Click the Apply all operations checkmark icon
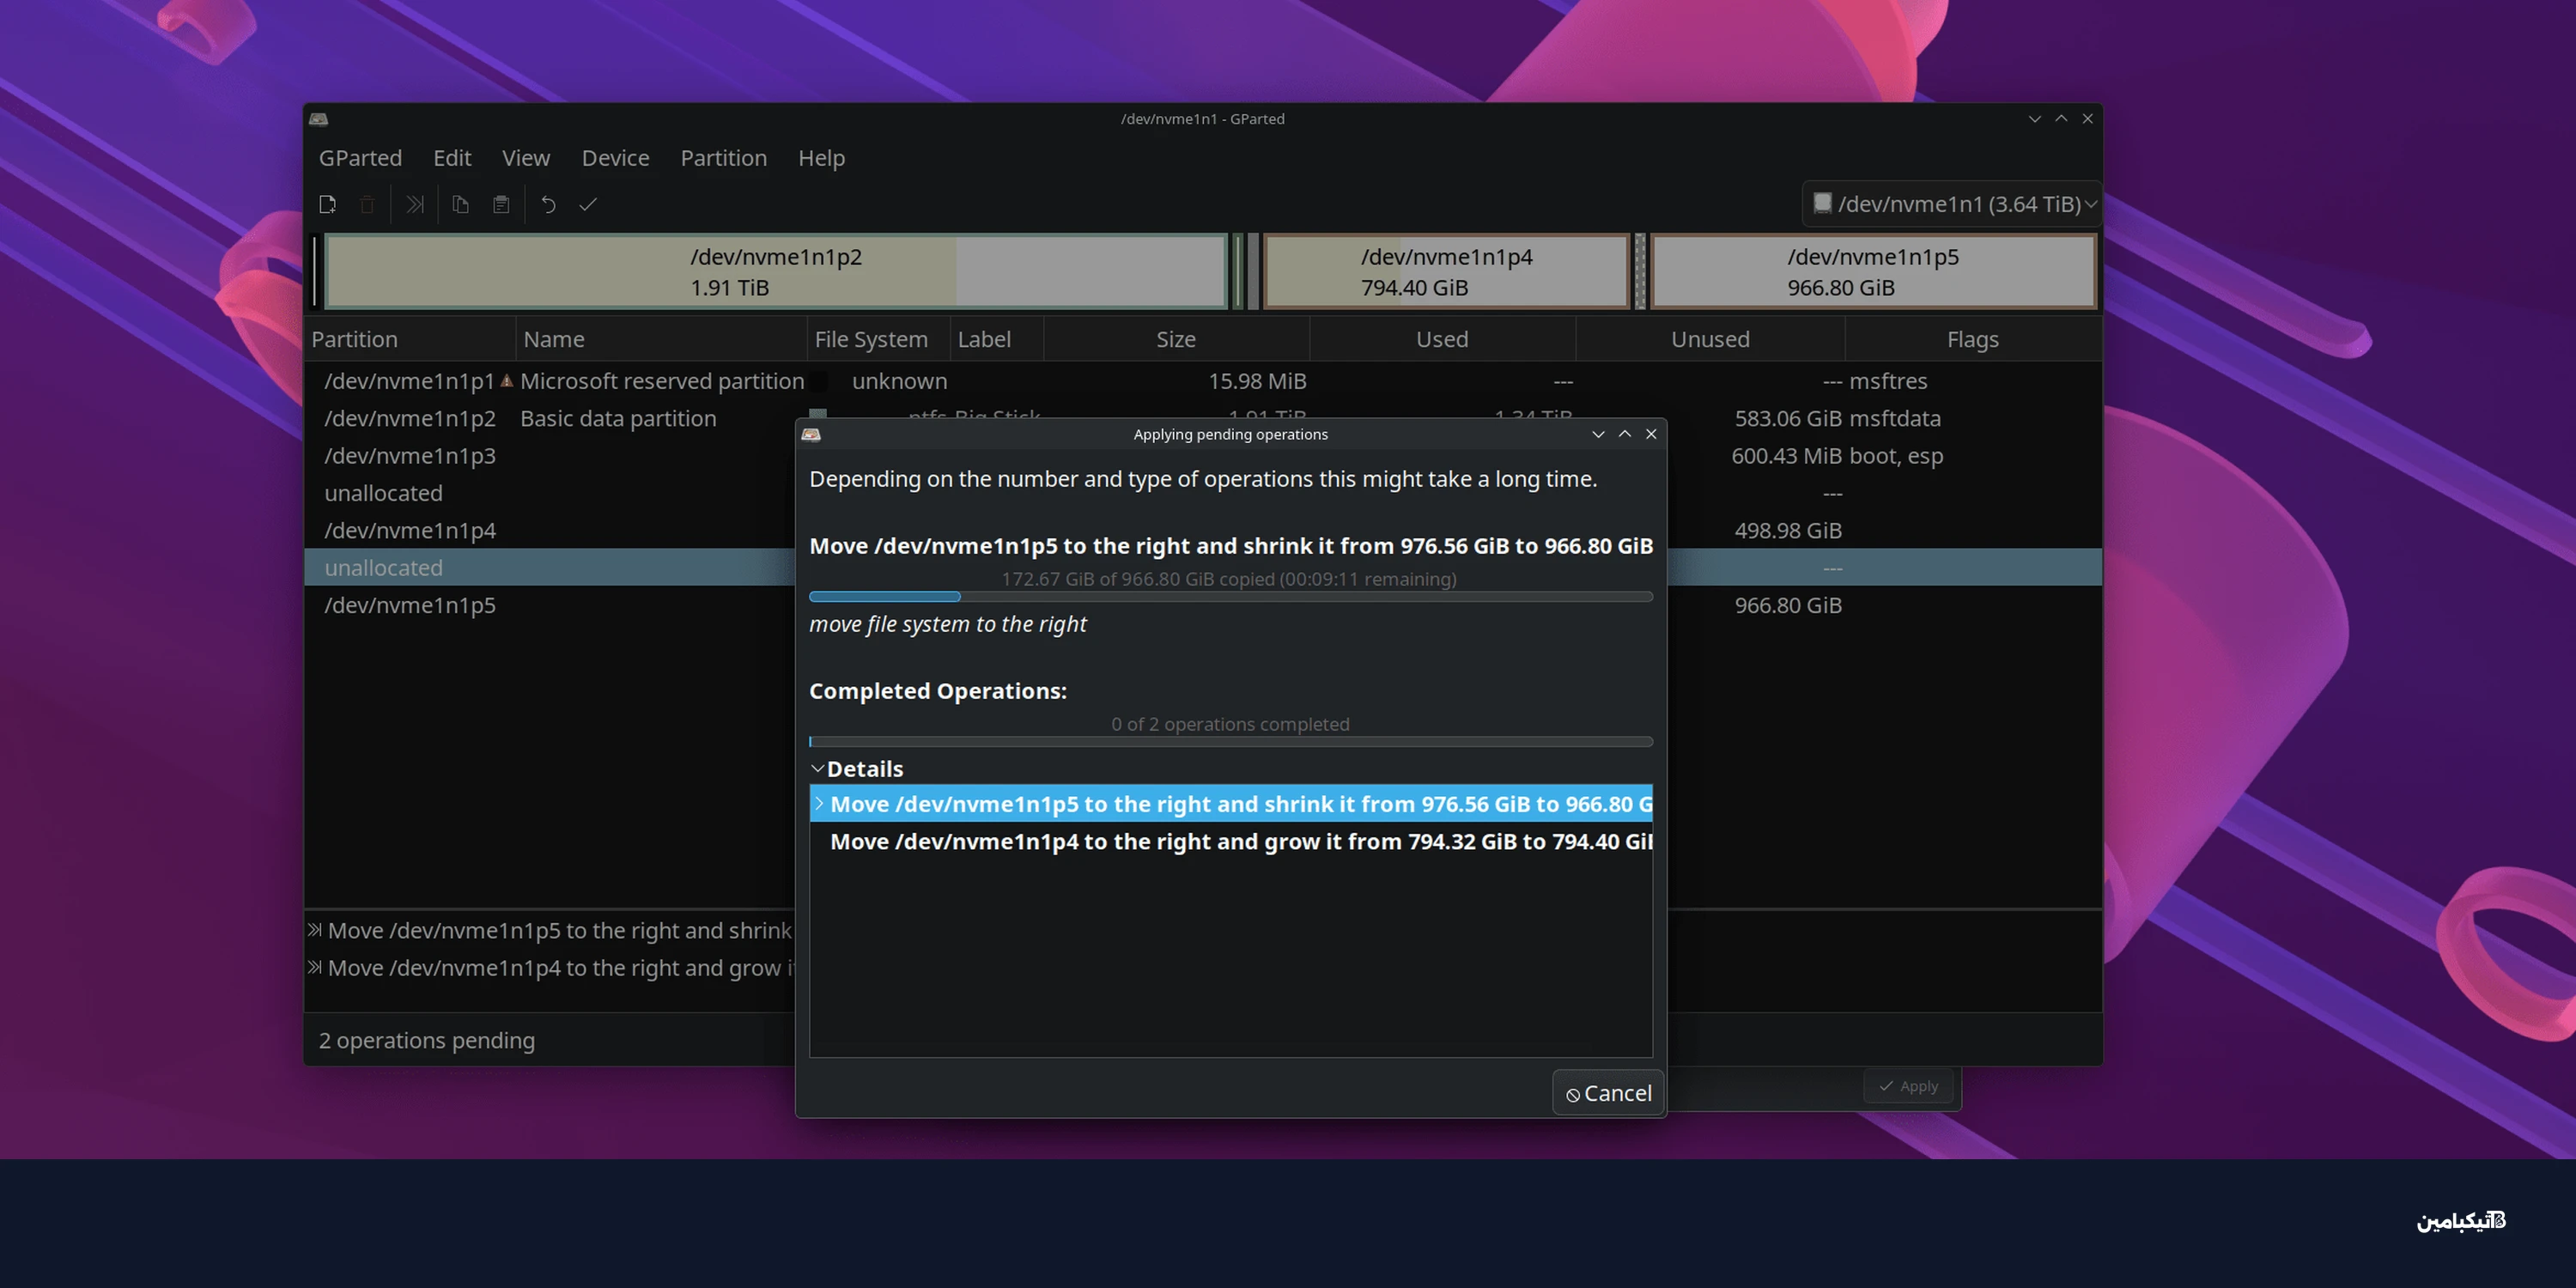Viewport: 2576px width, 1288px height. pos(588,204)
